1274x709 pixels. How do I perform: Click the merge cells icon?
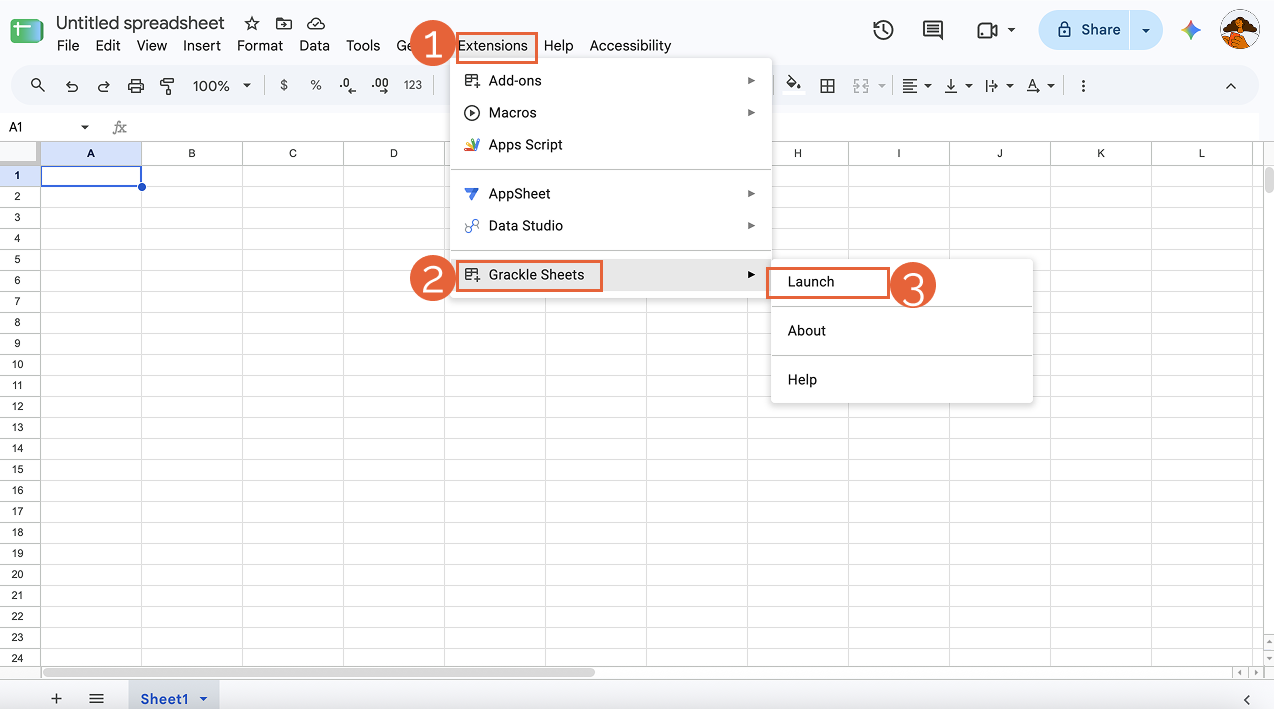pos(861,86)
